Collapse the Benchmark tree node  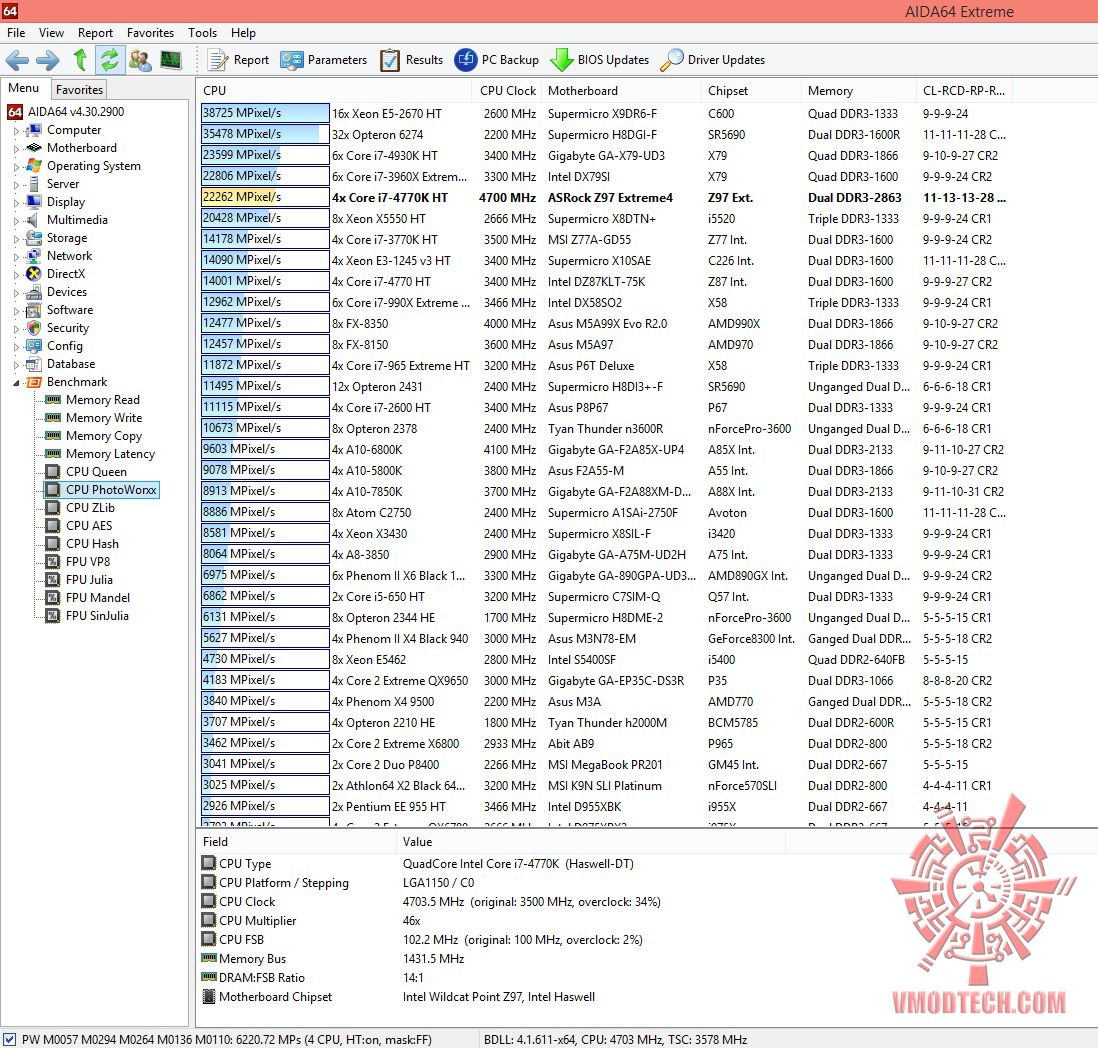[16, 382]
